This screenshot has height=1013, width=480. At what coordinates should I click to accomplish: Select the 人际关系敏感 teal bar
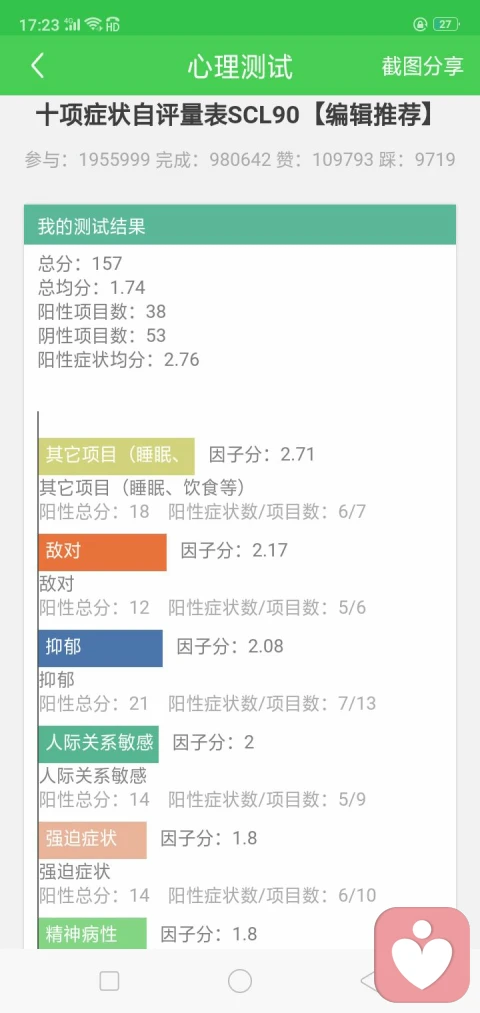98,744
